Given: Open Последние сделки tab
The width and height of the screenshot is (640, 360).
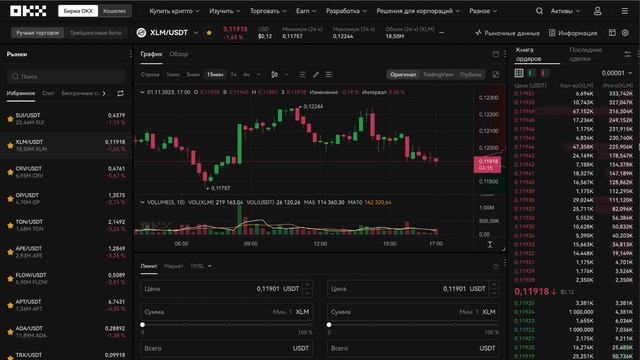Looking at the screenshot, I should pyautogui.click(x=585, y=54).
